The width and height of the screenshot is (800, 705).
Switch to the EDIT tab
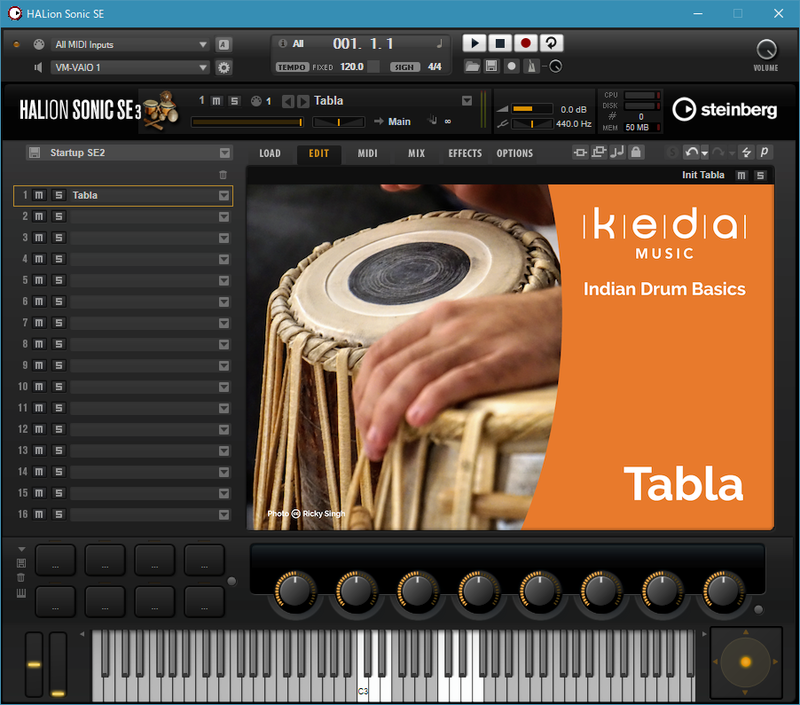(x=319, y=154)
